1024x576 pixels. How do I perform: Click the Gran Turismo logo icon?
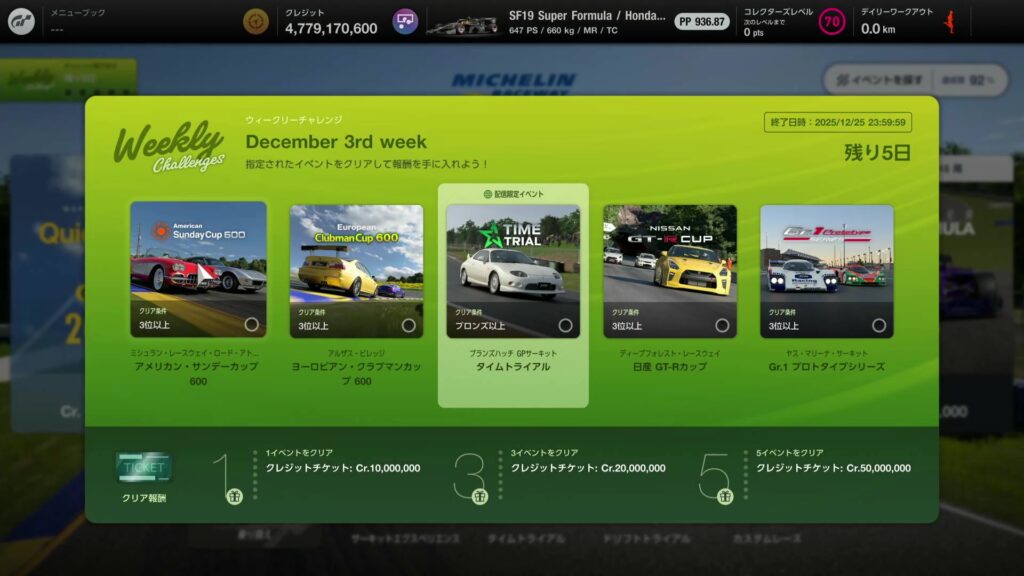[x=21, y=21]
